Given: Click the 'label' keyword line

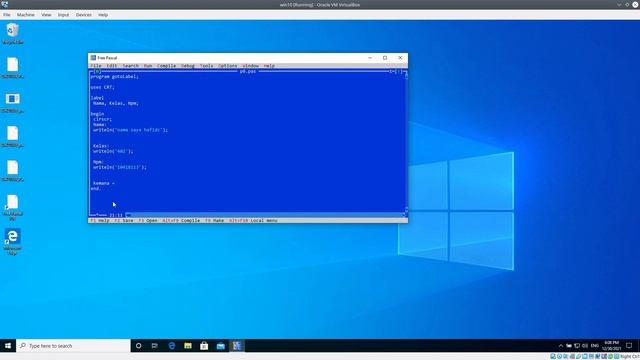Looking at the screenshot, I should tap(97, 98).
